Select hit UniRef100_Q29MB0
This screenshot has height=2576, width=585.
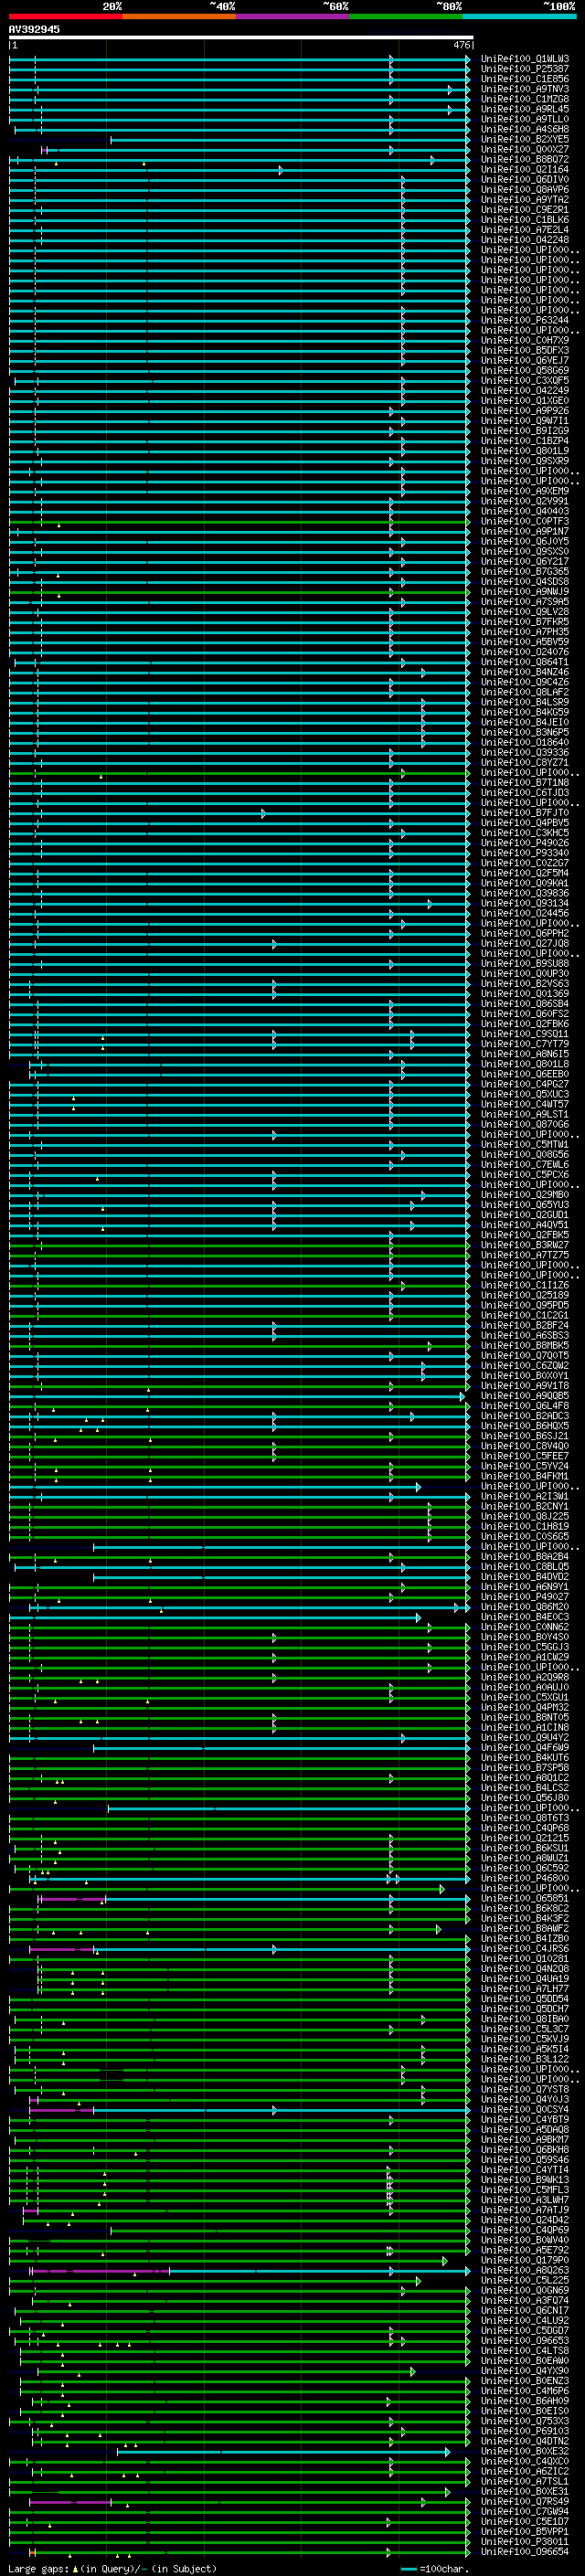[x=525, y=1194]
